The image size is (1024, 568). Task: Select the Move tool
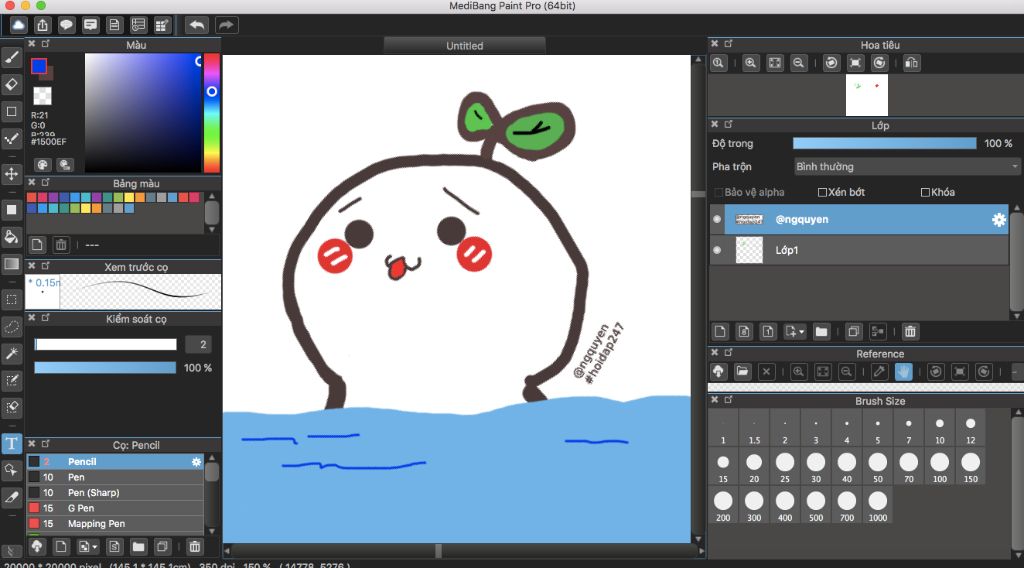pyautogui.click(x=11, y=173)
